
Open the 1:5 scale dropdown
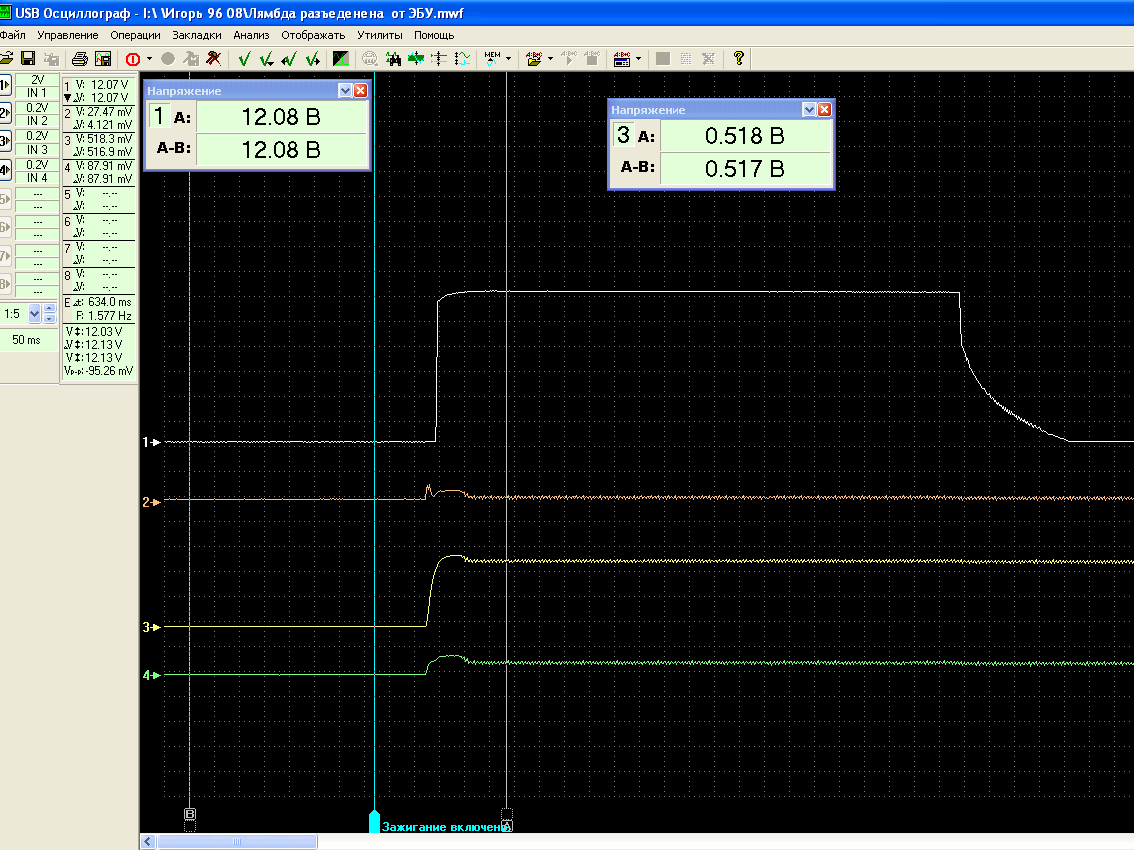(x=36, y=314)
